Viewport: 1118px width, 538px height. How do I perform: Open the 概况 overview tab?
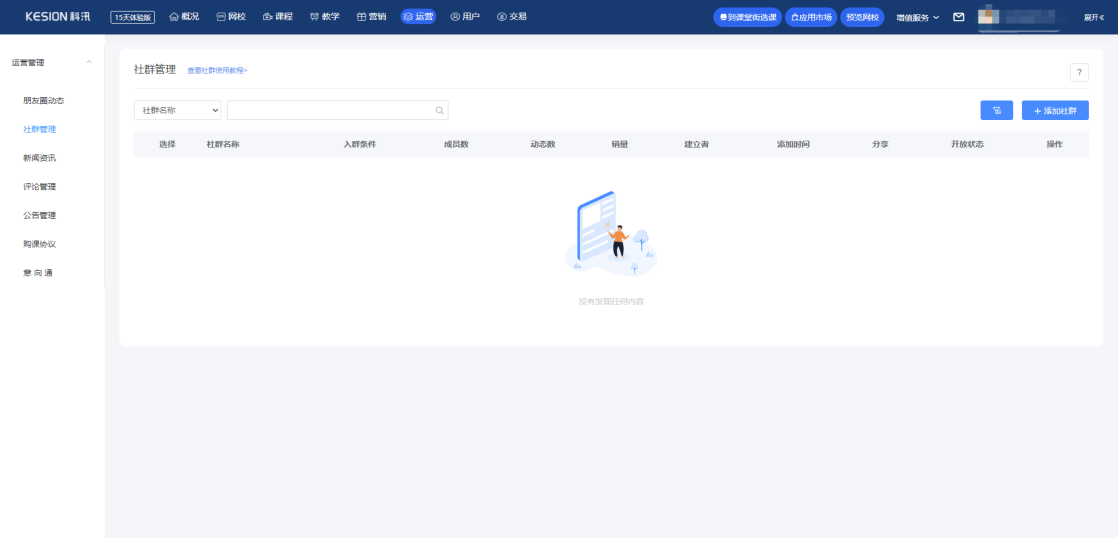tap(184, 16)
